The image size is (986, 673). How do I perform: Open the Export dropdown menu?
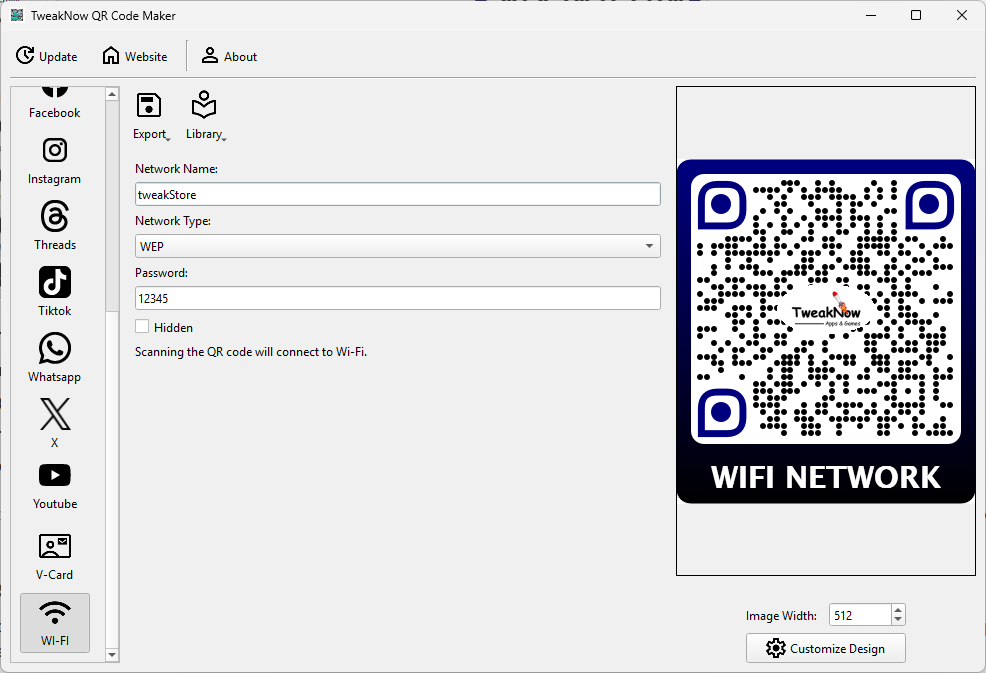(150, 117)
